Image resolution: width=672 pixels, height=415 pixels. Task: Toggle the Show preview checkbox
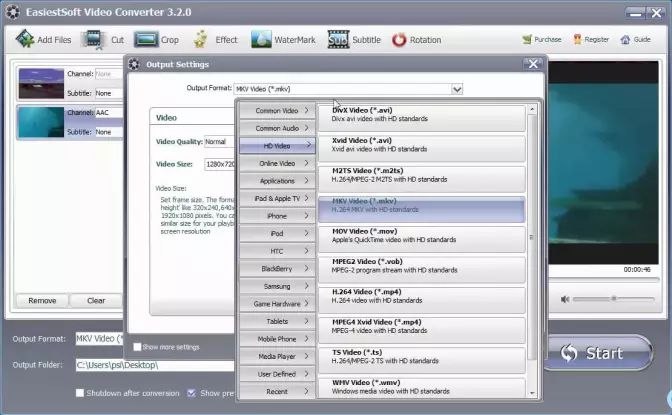(x=192, y=393)
